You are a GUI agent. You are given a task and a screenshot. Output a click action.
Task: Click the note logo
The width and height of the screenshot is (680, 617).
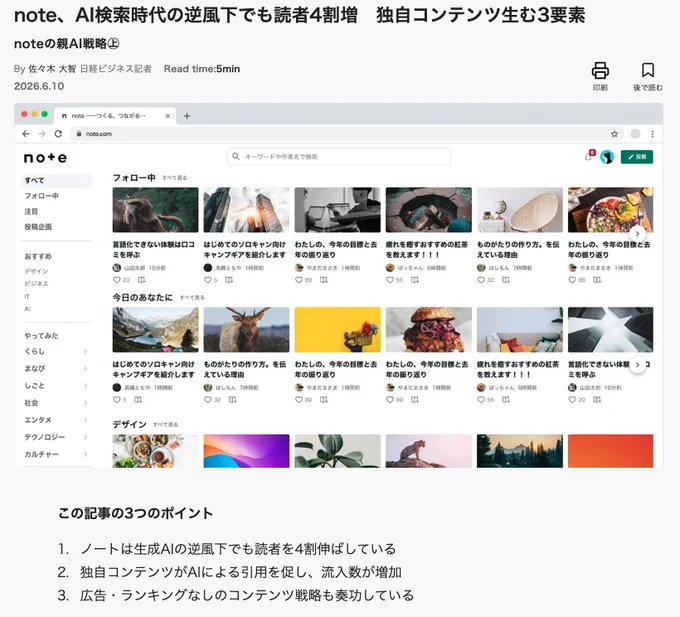(x=45, y=158)
